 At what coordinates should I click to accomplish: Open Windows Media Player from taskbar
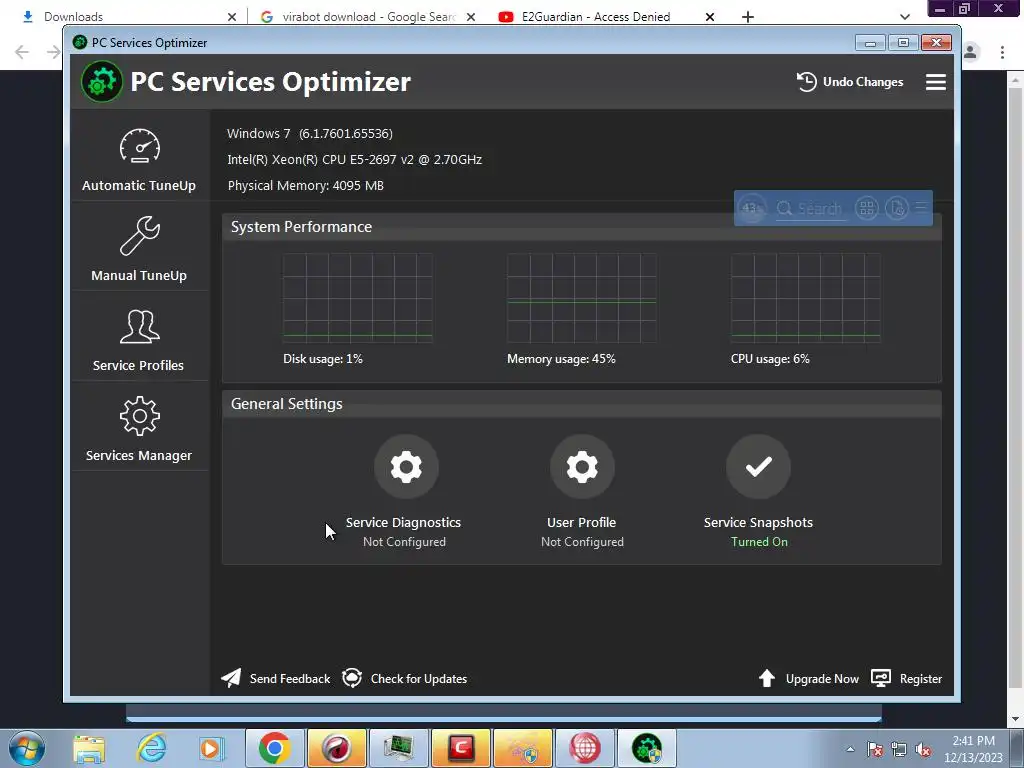click(x=212, y=748)
